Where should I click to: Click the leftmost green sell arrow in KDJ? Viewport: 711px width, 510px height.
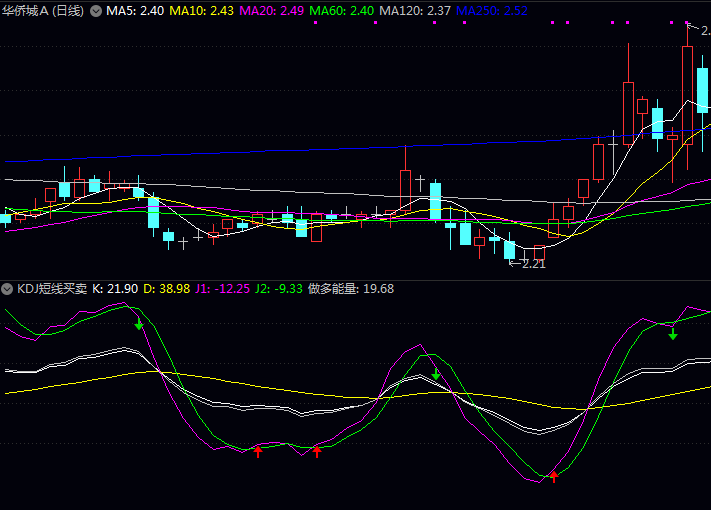coord(139,324)
